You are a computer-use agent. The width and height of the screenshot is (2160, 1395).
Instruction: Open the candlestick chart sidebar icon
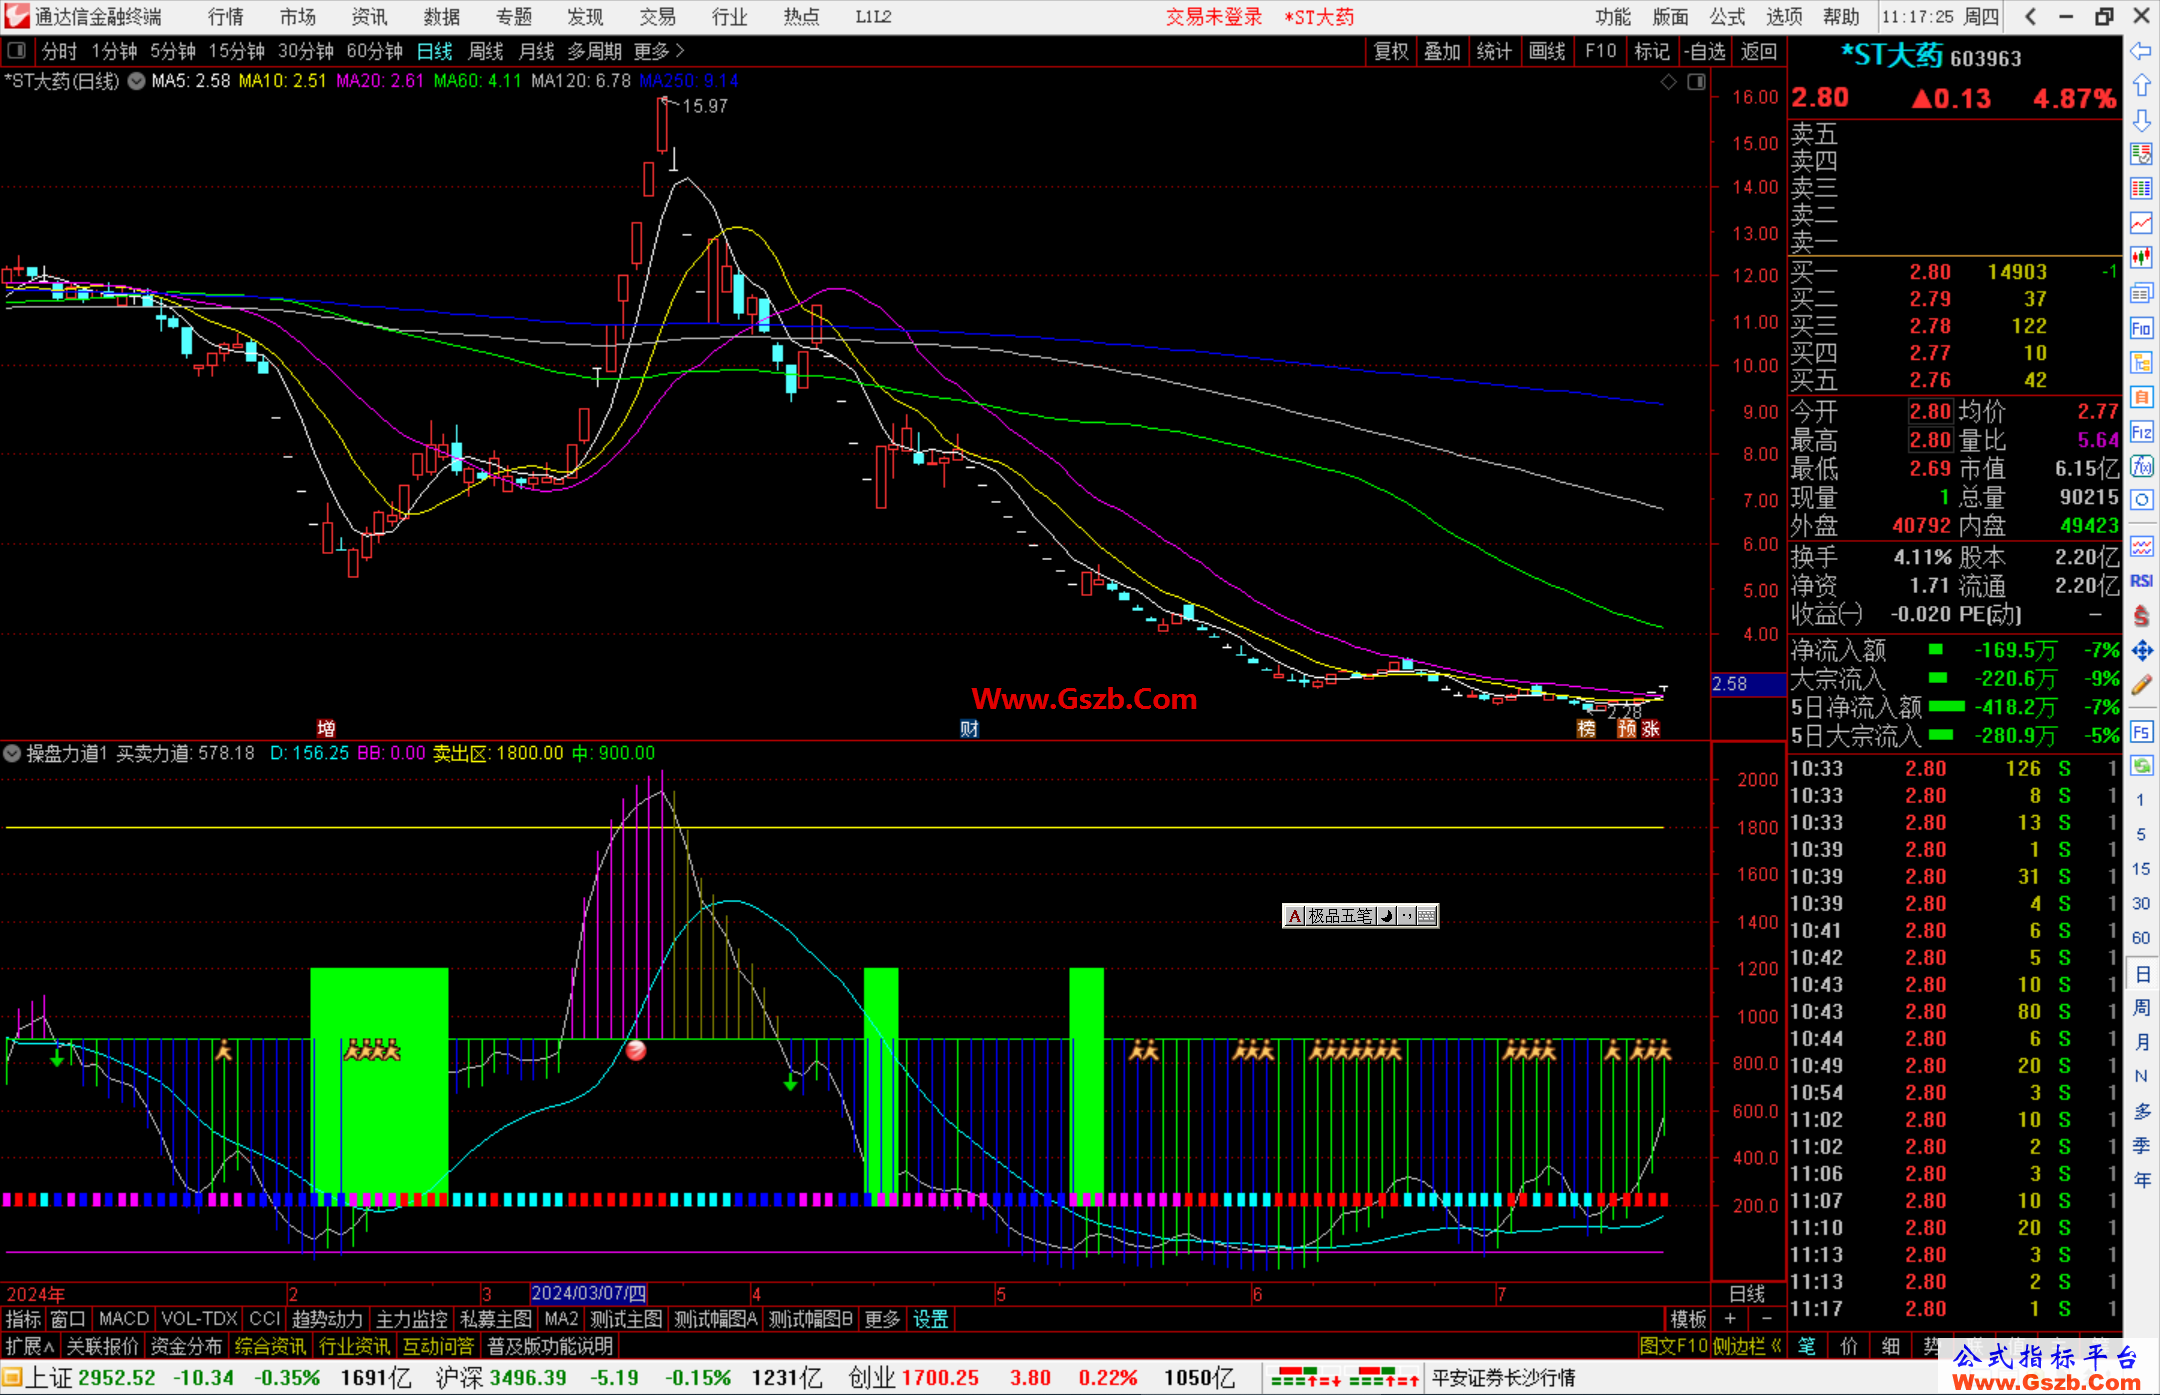pyautogui.click(x=2141, y=258)
